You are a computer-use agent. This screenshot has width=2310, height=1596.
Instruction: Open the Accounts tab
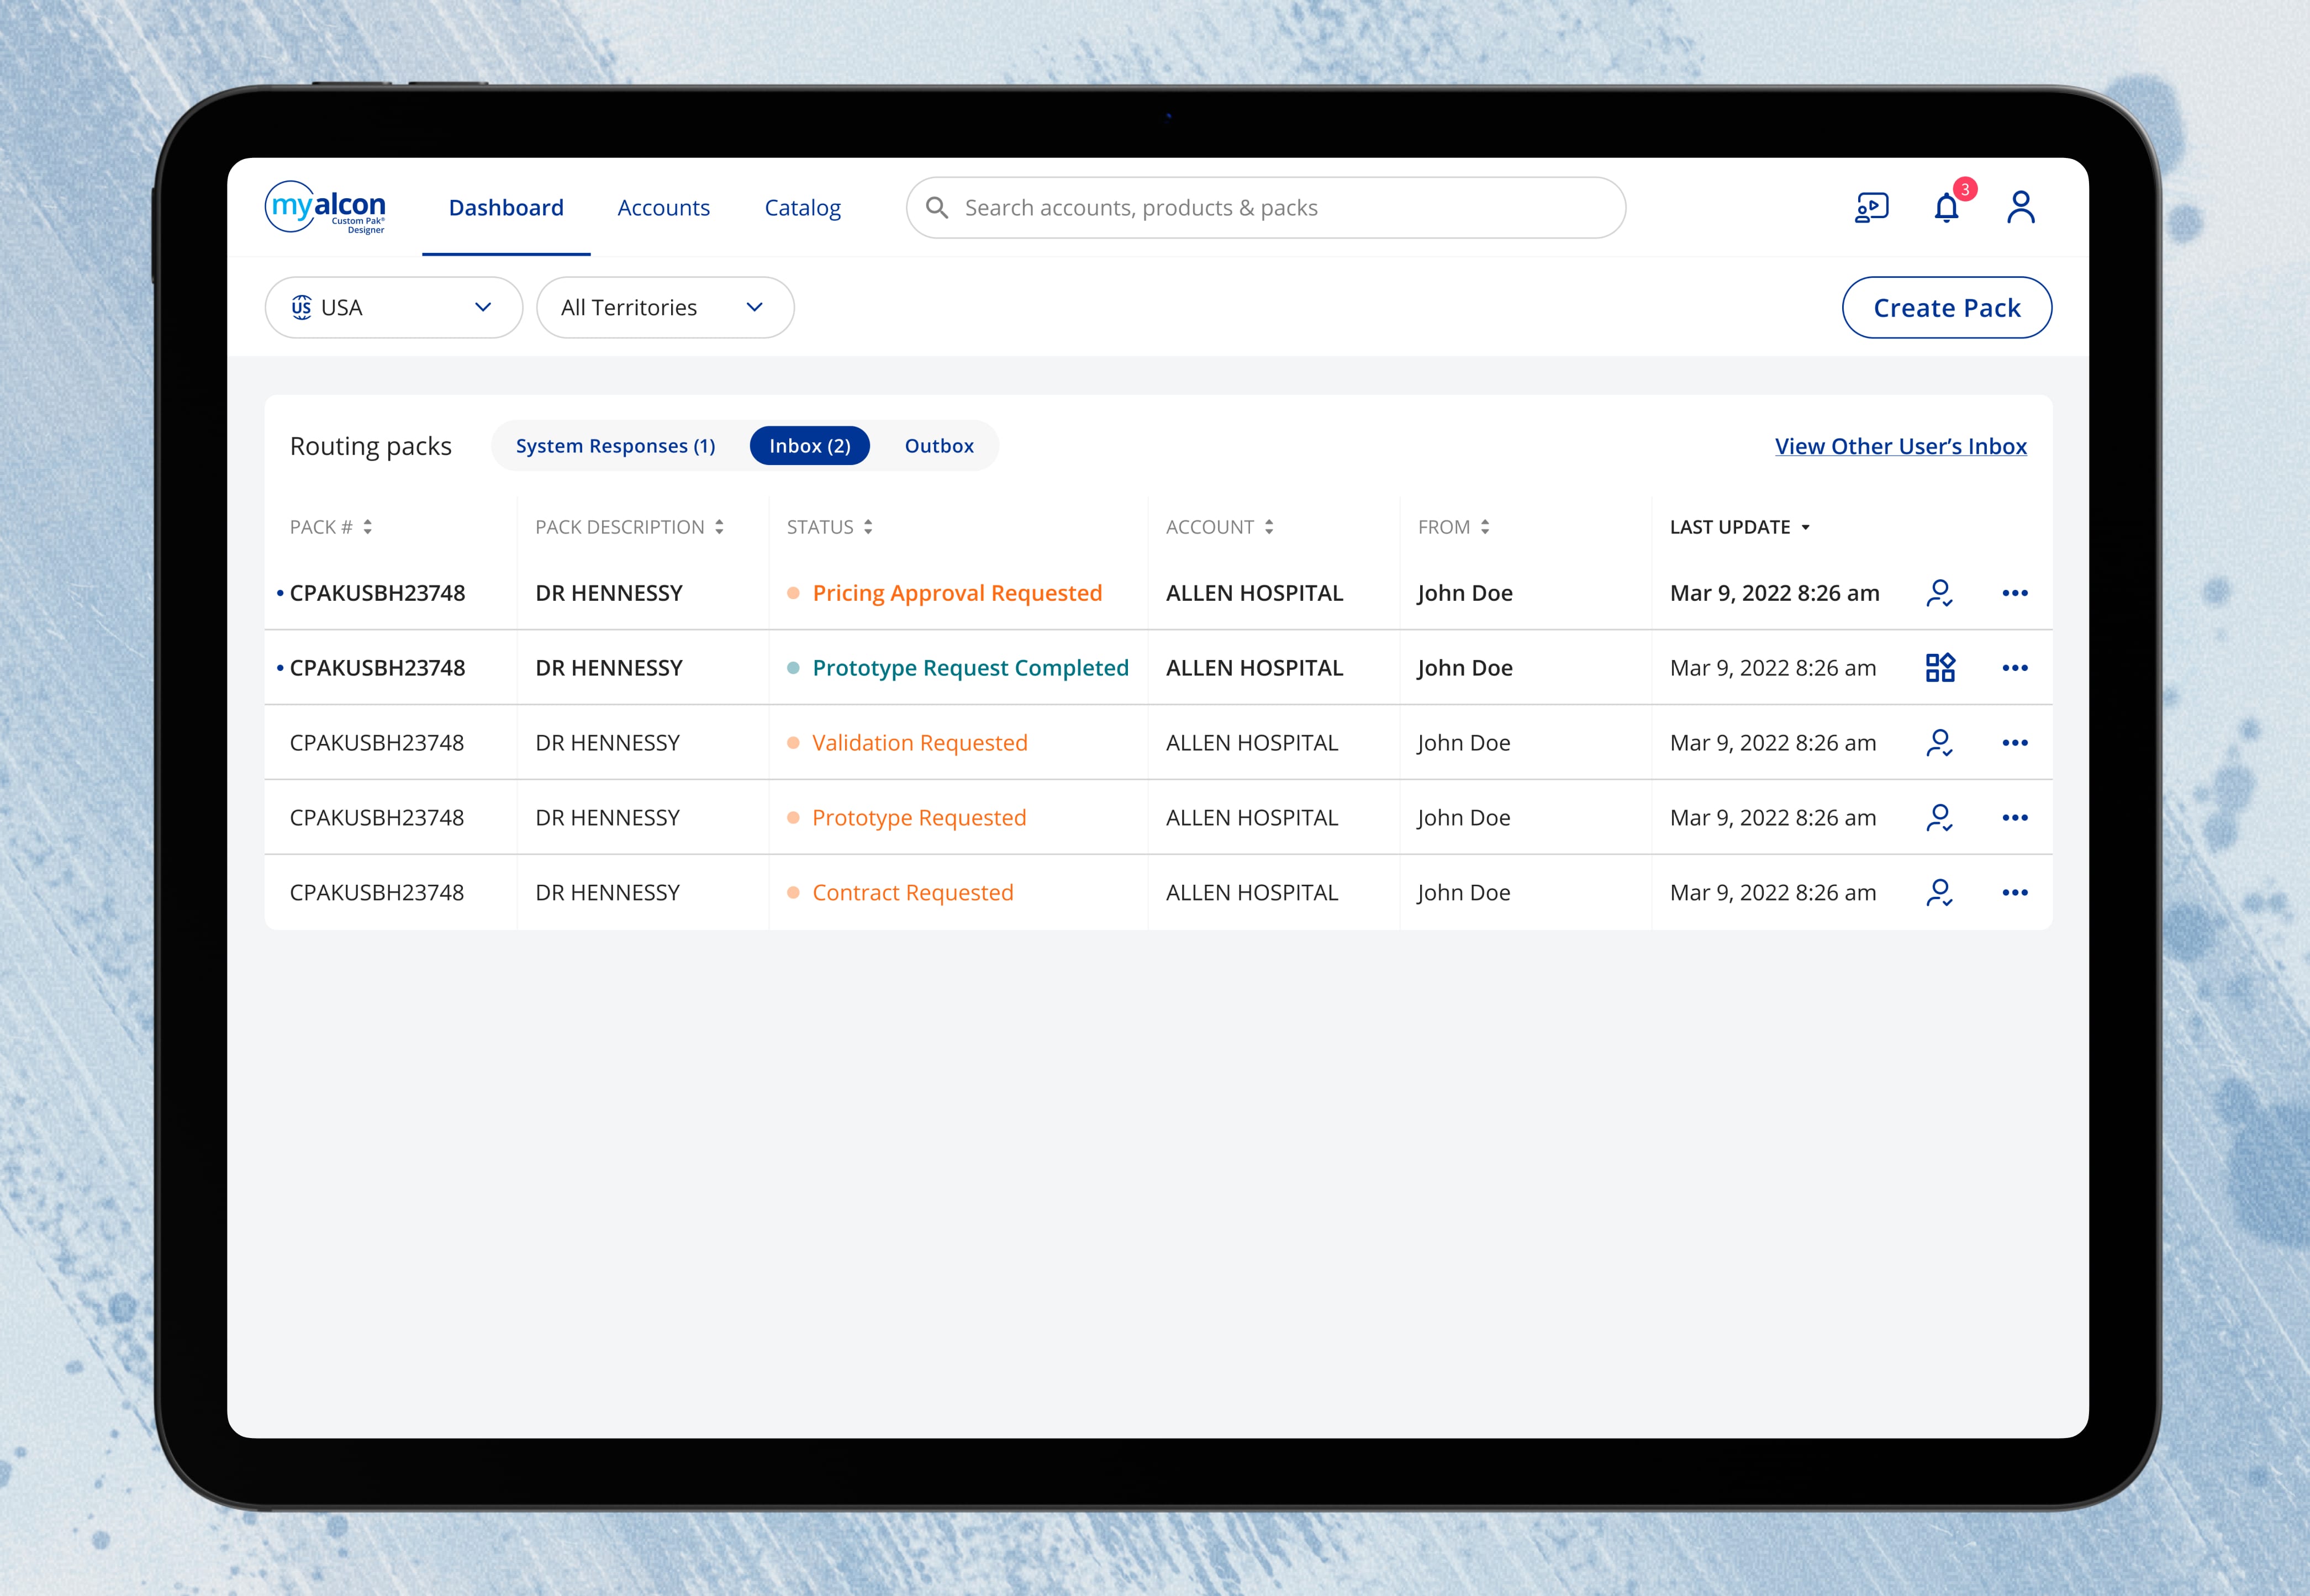pyautogui.click(x=663, y=208)
